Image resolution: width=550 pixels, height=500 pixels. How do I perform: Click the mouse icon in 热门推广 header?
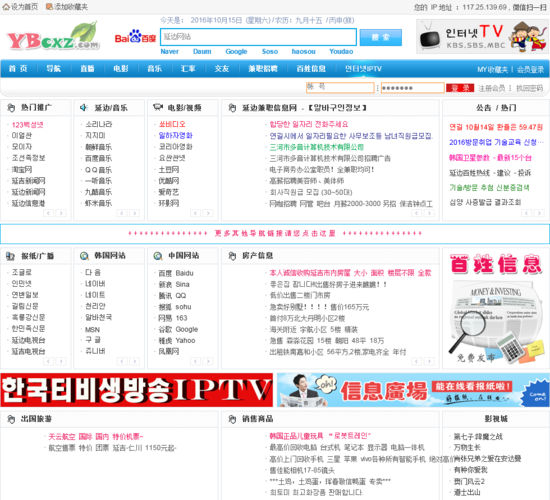click(11, 108)
